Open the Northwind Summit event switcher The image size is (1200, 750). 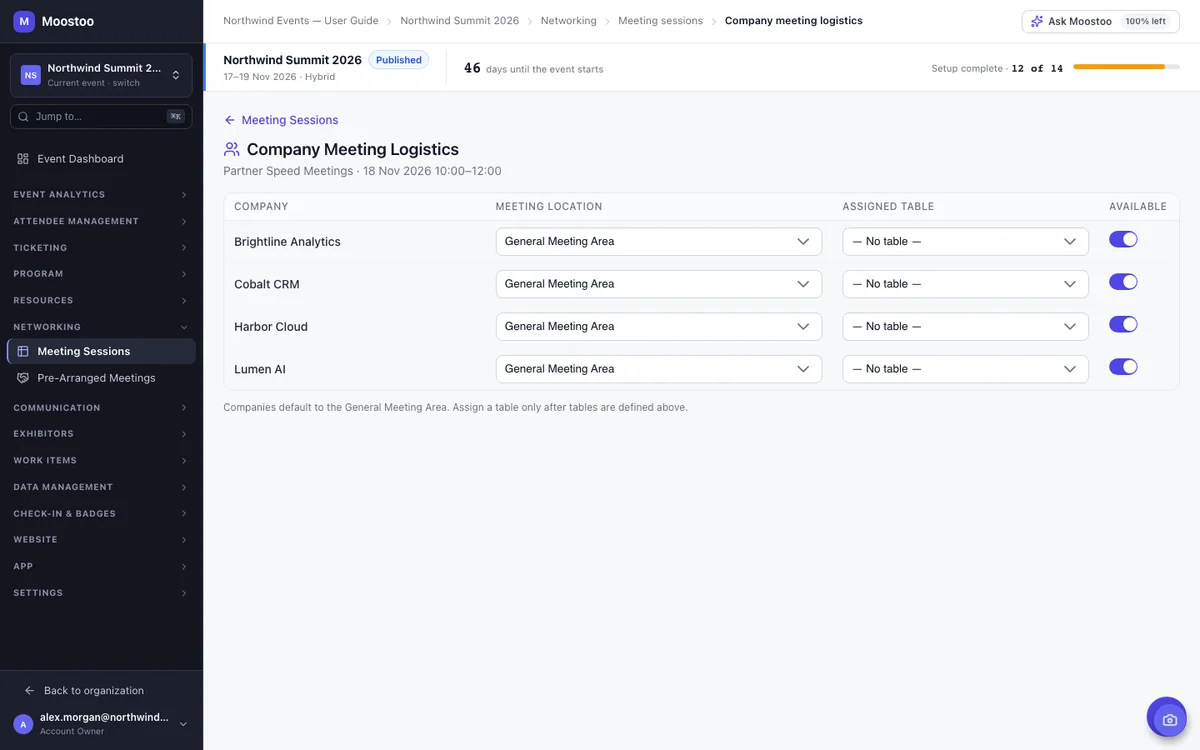(101, 75)
